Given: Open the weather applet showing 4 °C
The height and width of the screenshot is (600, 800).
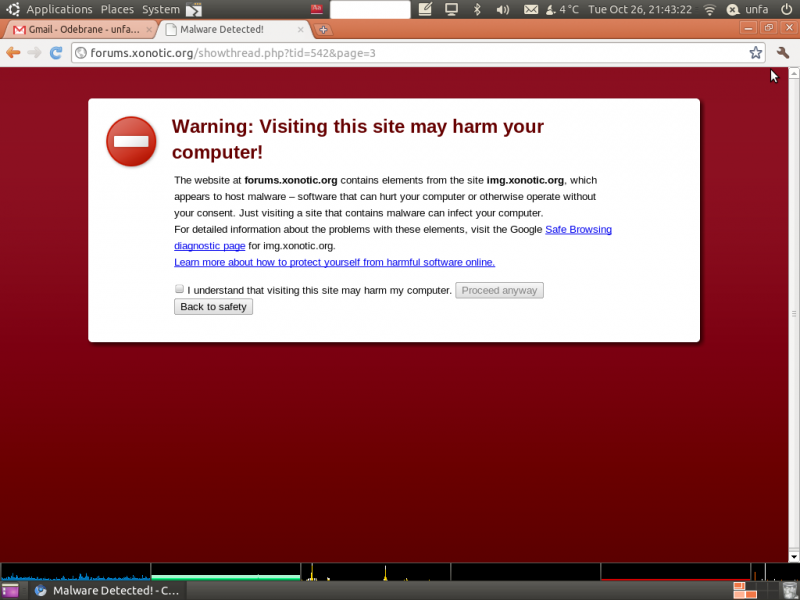Looking at the screenshot, I should (x=562, y=9).
